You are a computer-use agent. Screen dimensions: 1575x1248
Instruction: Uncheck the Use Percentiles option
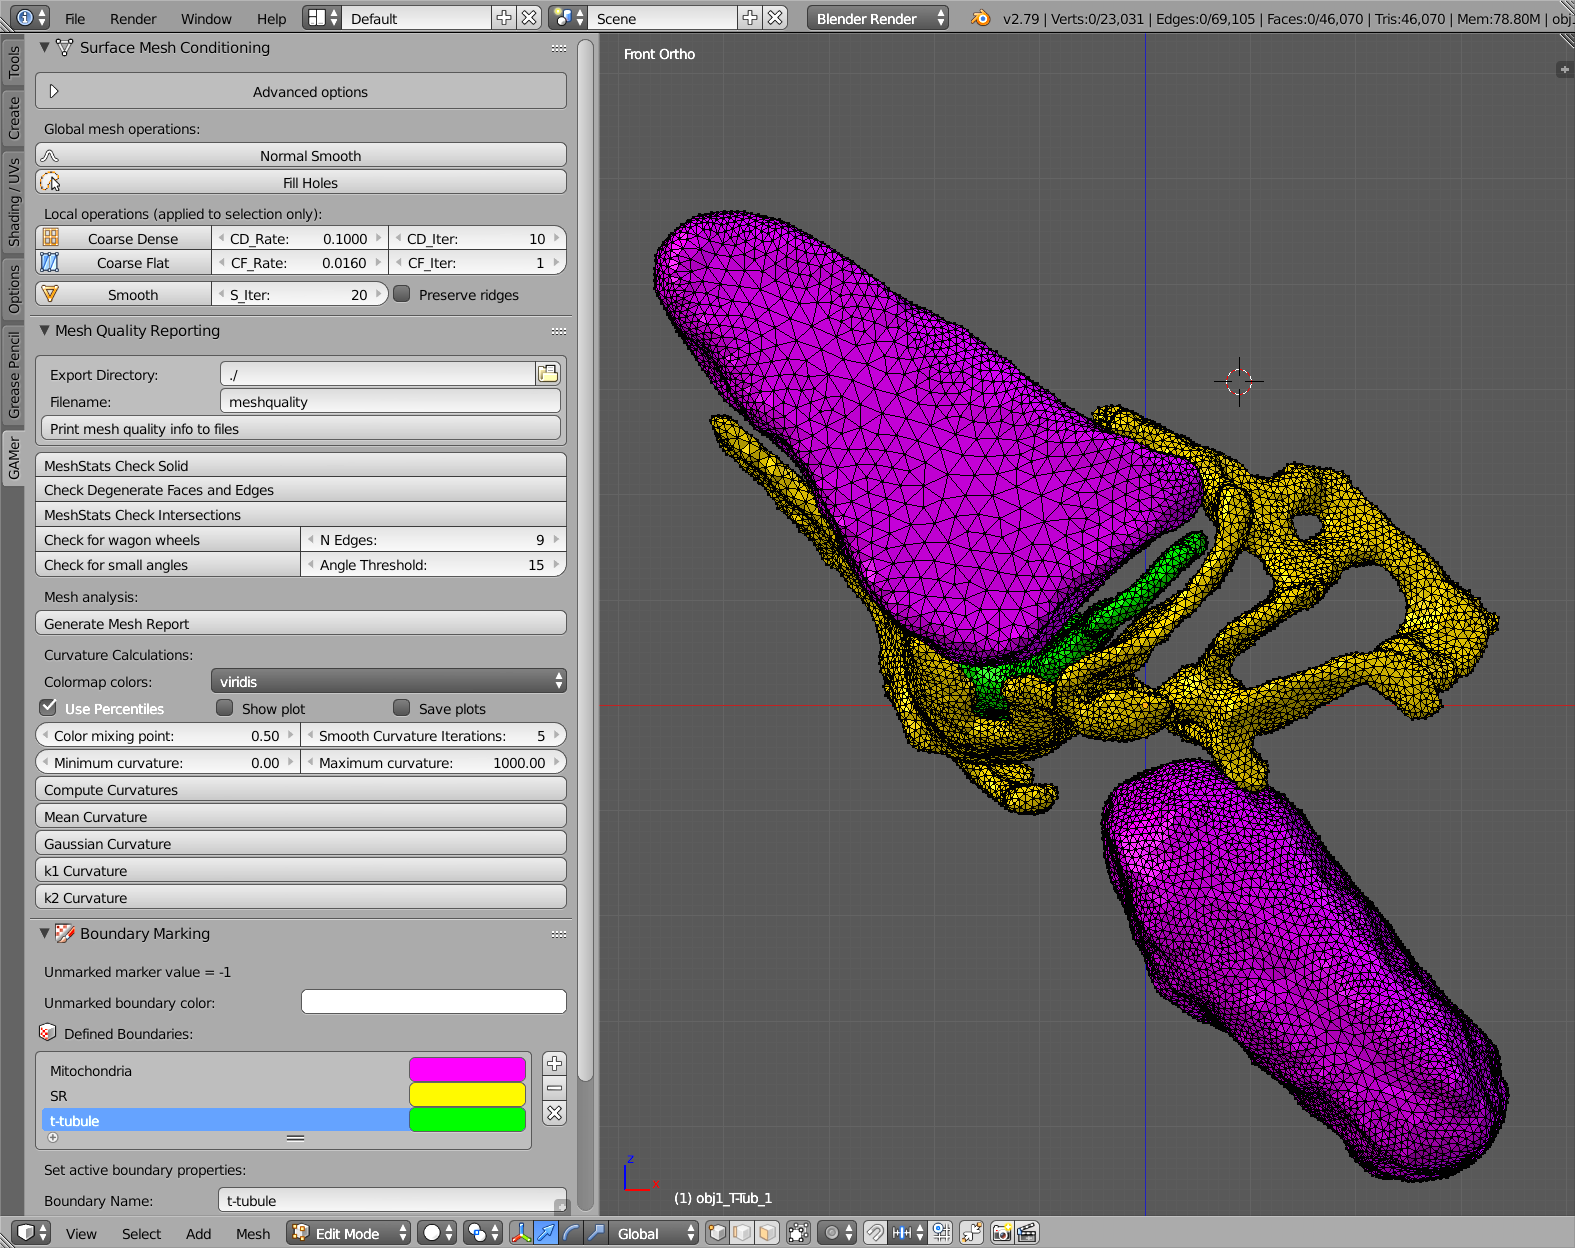click(x=48, y=707)
